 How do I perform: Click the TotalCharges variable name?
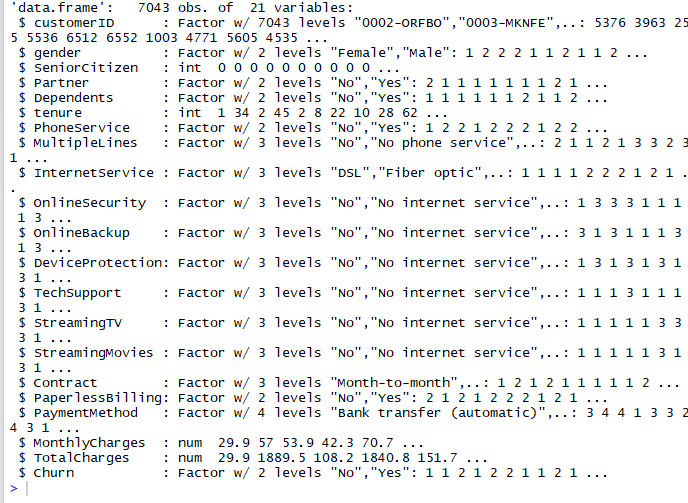(81, 458)
